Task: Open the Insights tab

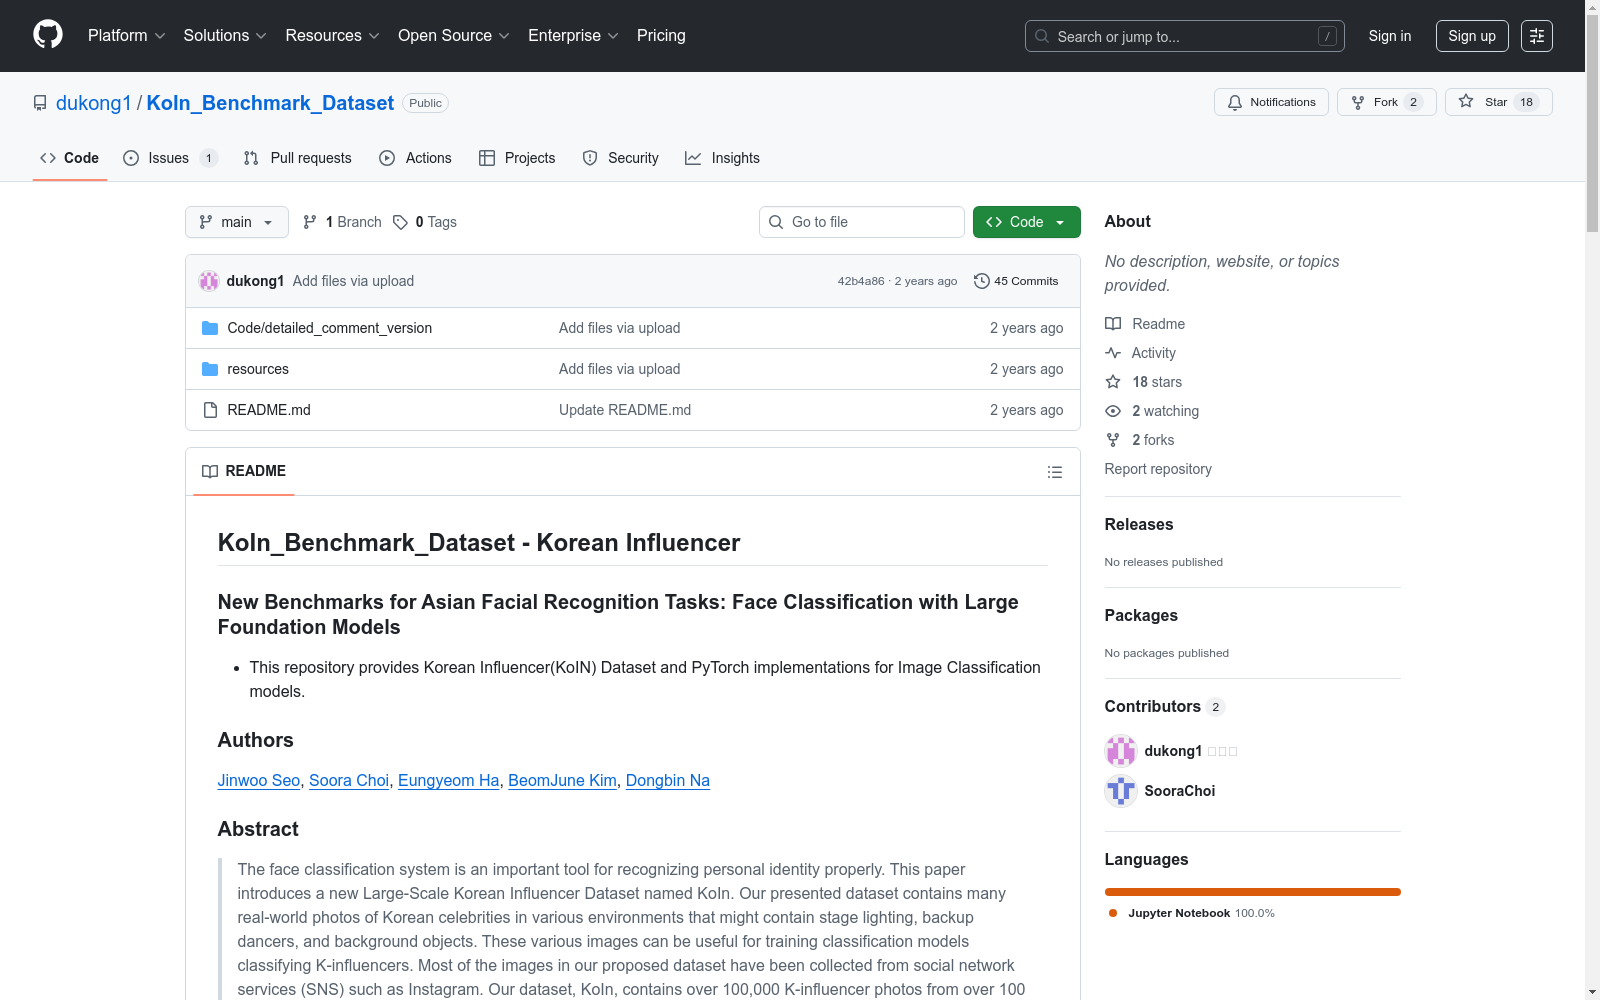Action: pos(722,158)
